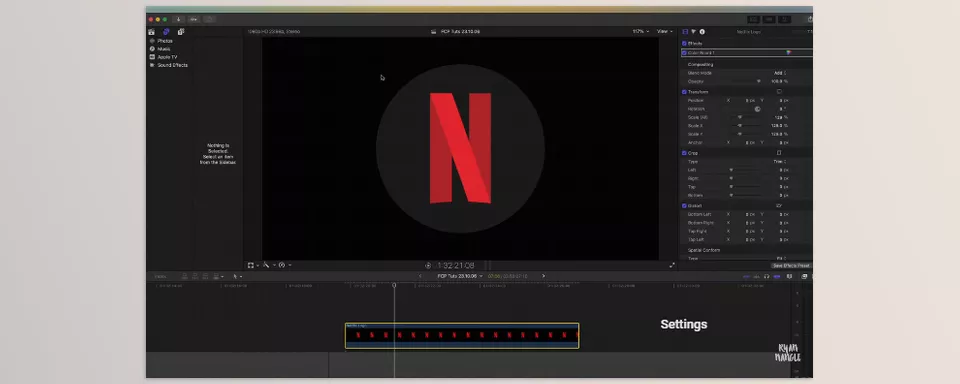Viewport: 960px width, 384px height.
Task: Uncheck the Effects checkbox
Action: click(684, 43)
